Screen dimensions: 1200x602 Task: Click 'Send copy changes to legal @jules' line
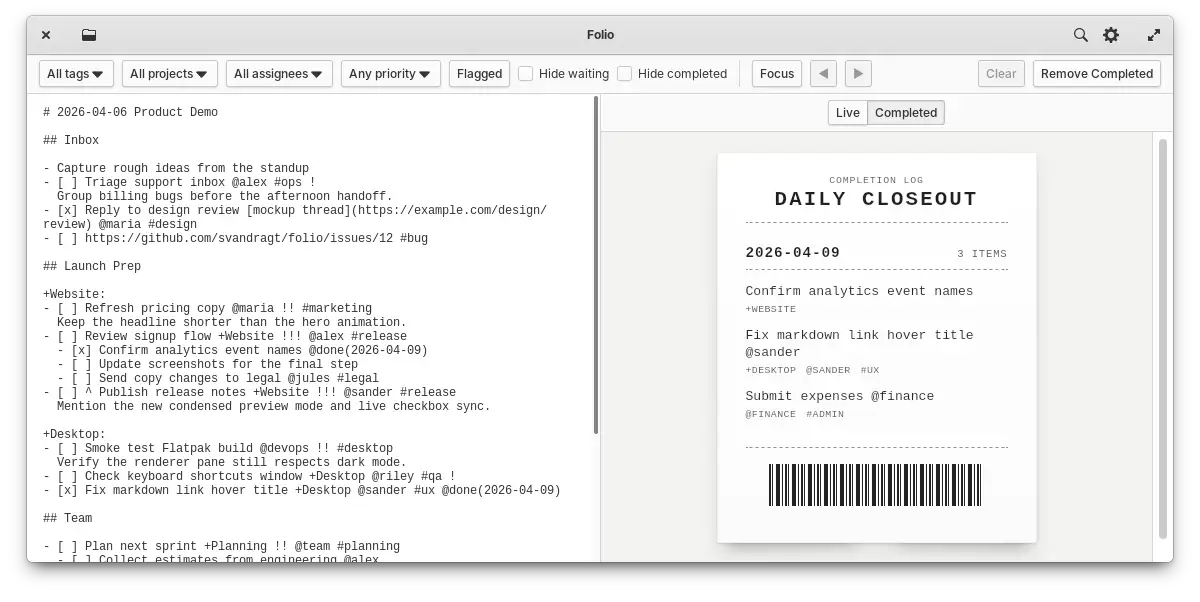point(218,378)
